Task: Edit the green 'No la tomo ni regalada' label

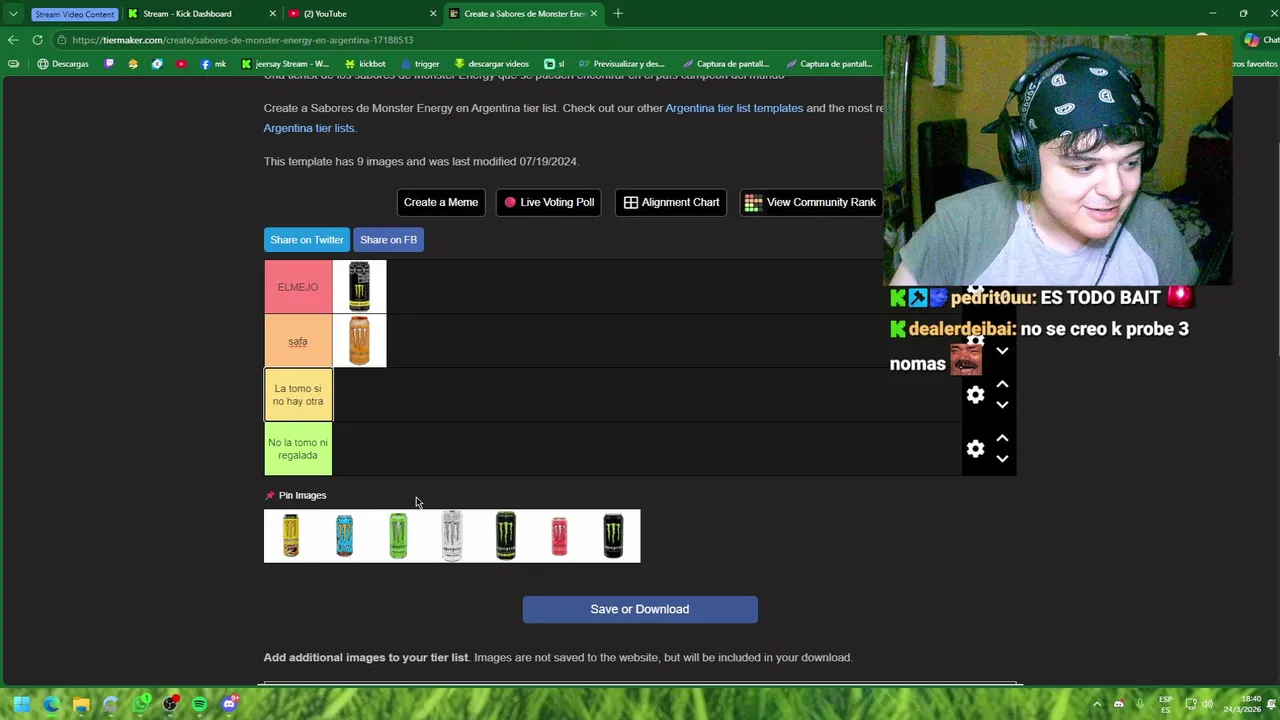Action: tap(298, 449)
